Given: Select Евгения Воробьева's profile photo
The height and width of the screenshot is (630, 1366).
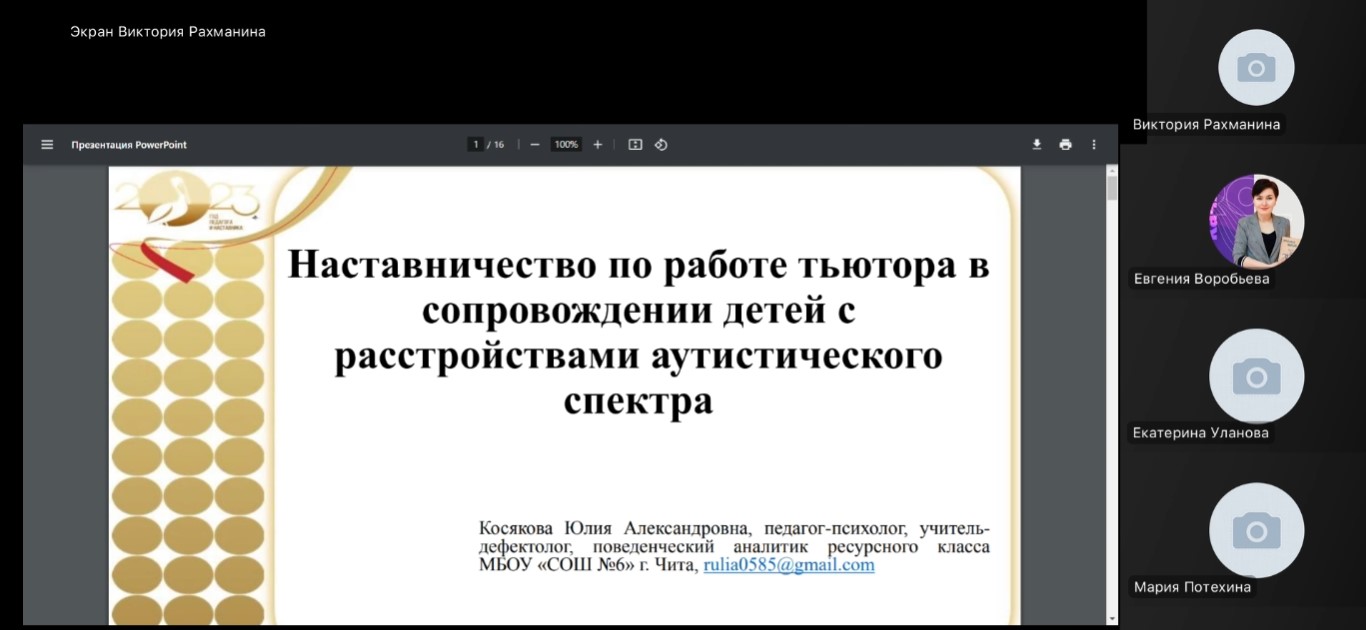Looking at the screenshot, I should click(x=1256, y=222).
